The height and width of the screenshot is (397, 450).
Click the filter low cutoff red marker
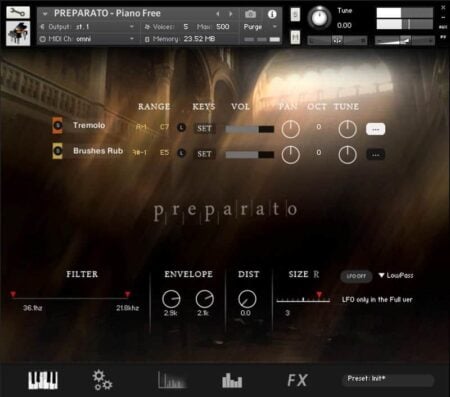(x=13, y=294)
